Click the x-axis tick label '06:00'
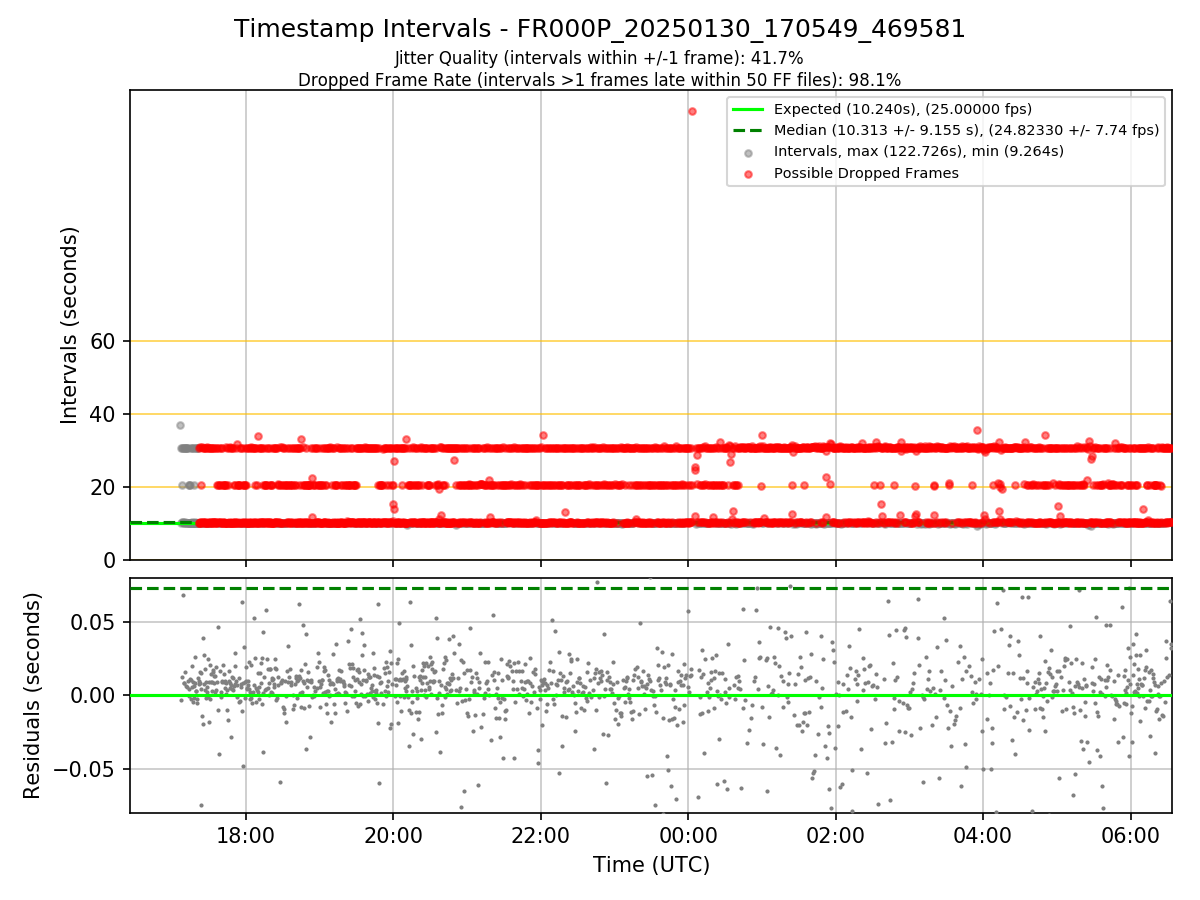This screenshot has height=900, width=1200. pyautogui.click(x=1130, y=835)
